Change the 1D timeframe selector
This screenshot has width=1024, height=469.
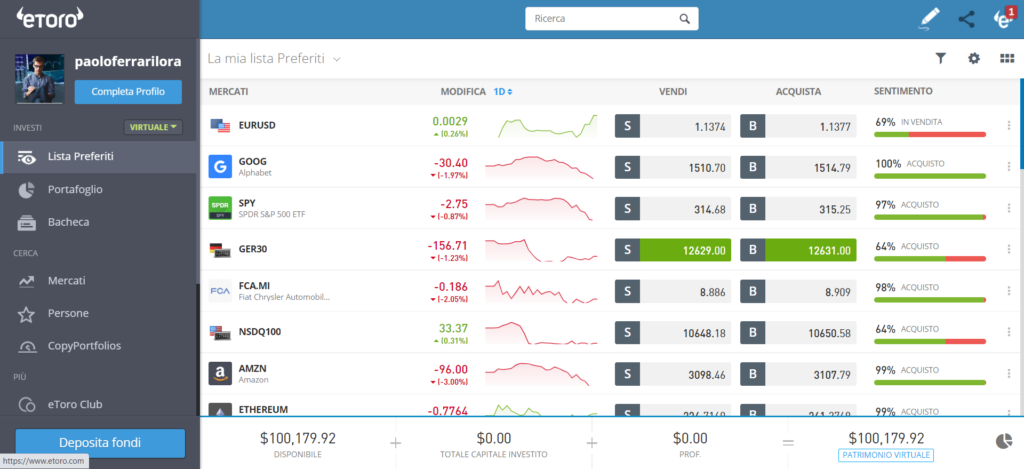click(503, 91)
